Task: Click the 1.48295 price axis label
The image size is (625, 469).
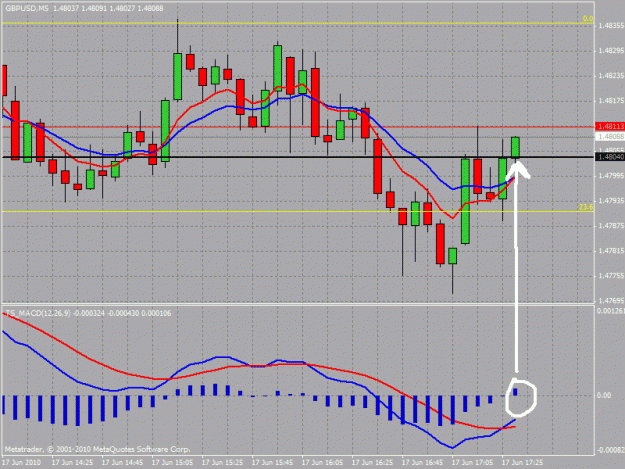Action: pyautogui.click(x=611, y=51)
